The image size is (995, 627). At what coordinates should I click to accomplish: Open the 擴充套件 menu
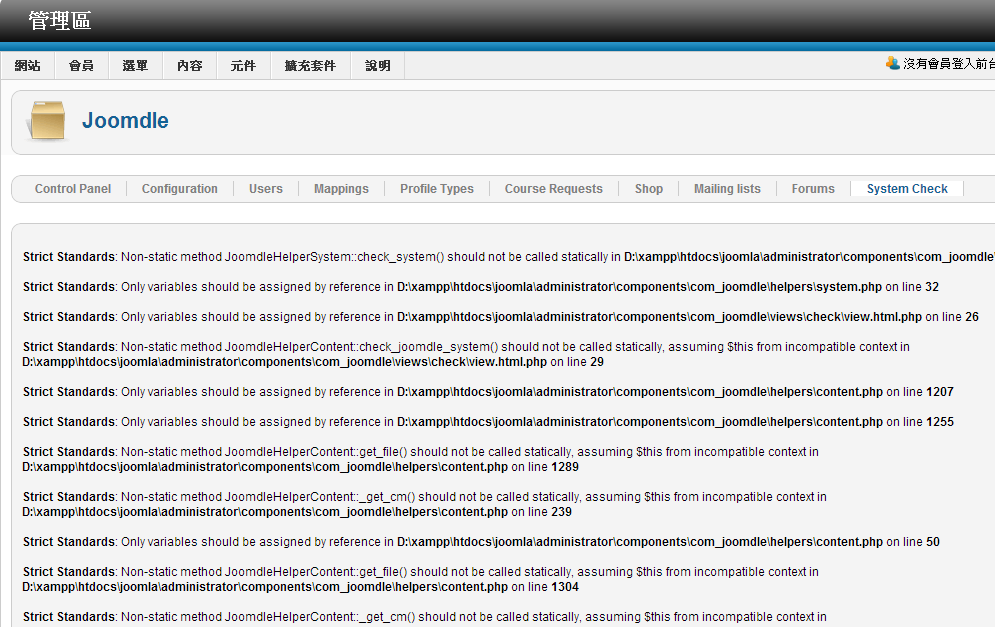310,65
